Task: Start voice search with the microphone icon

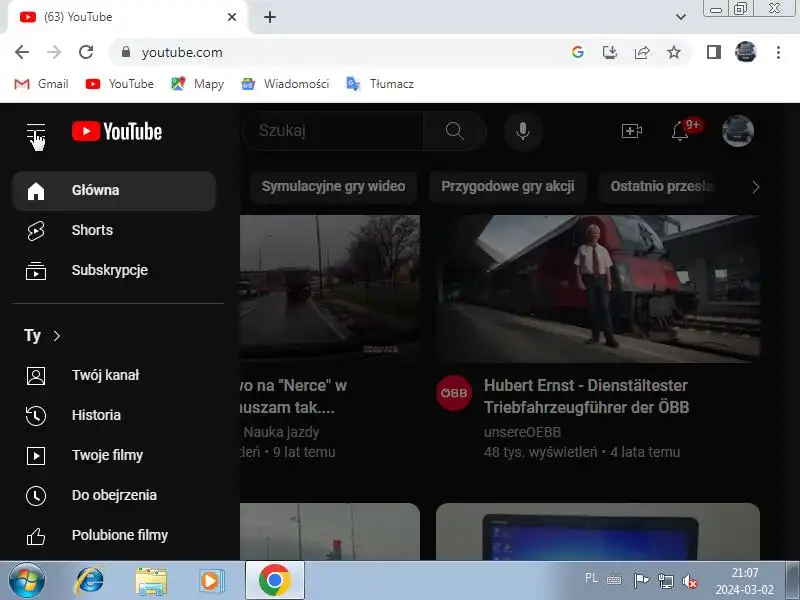Action: pos(522,131)
